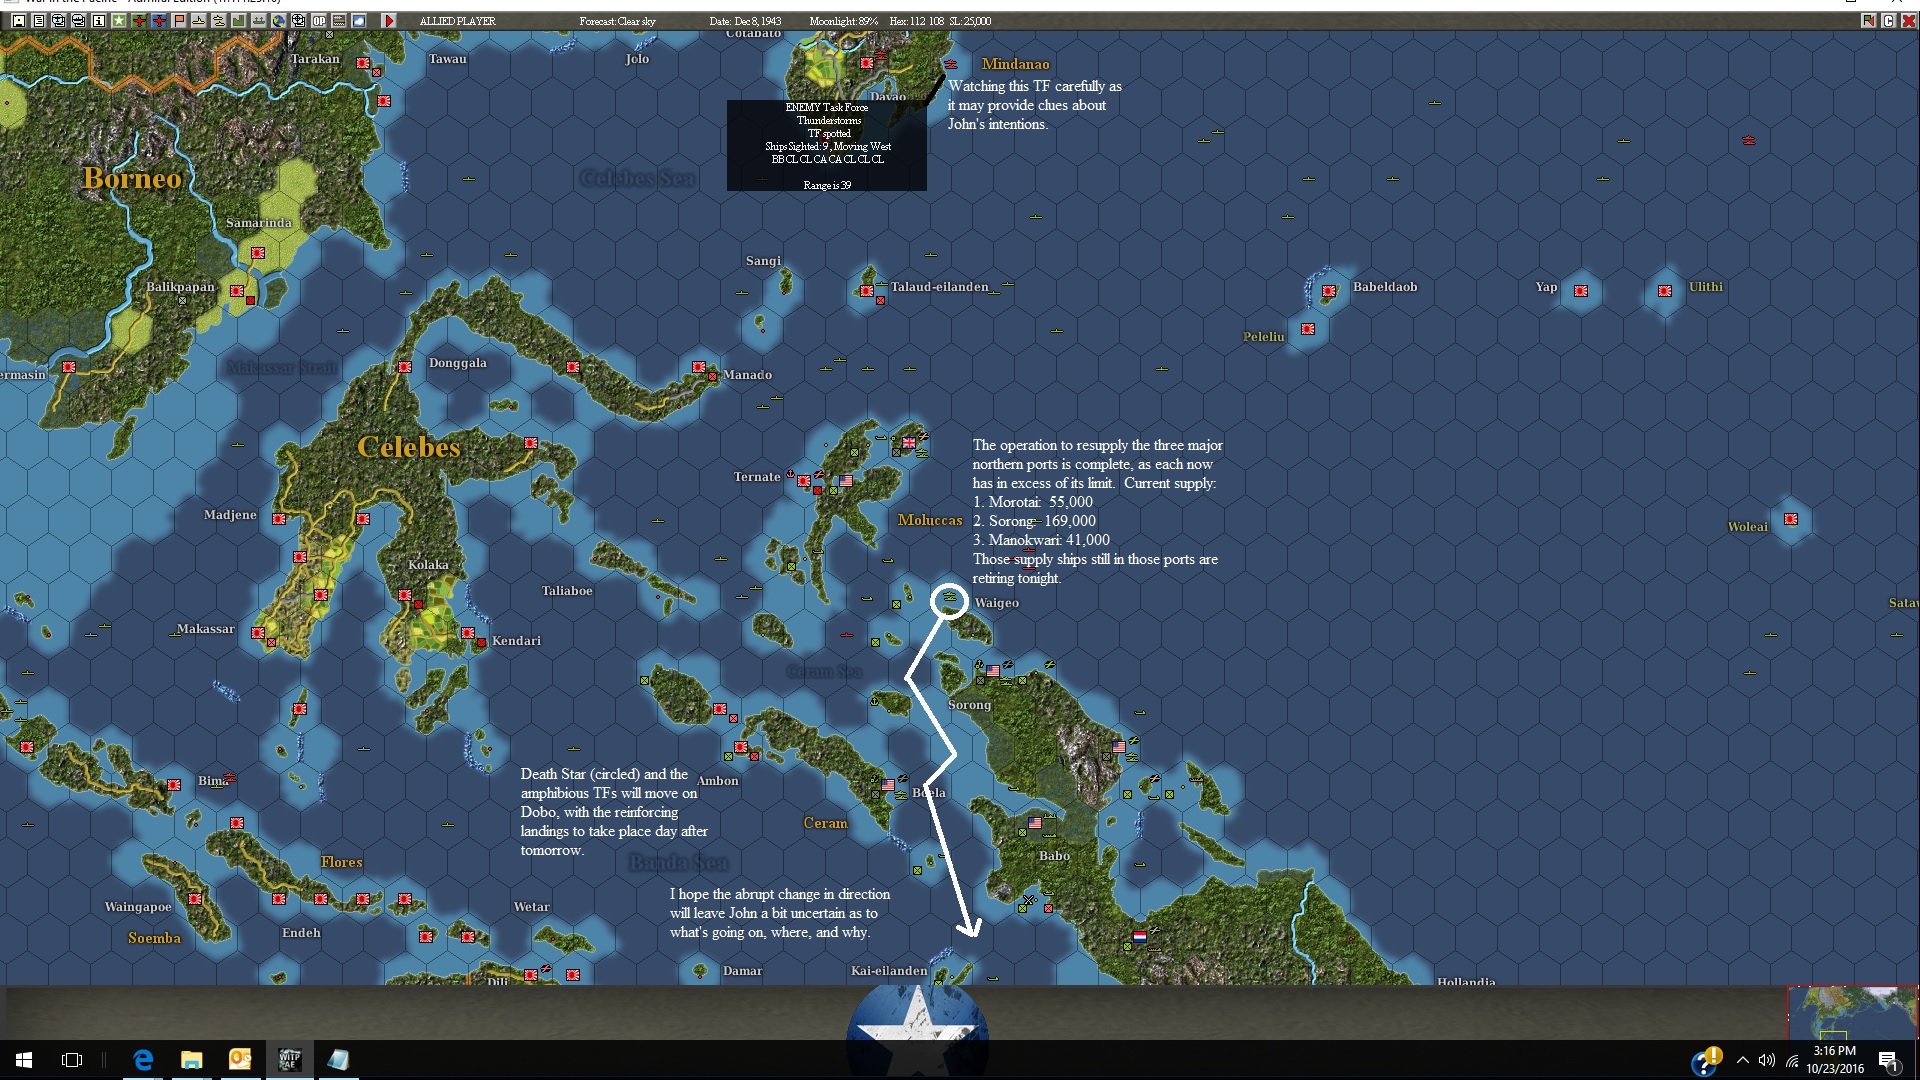Select the Japanese base marker at Tarakan

(363, 63)
